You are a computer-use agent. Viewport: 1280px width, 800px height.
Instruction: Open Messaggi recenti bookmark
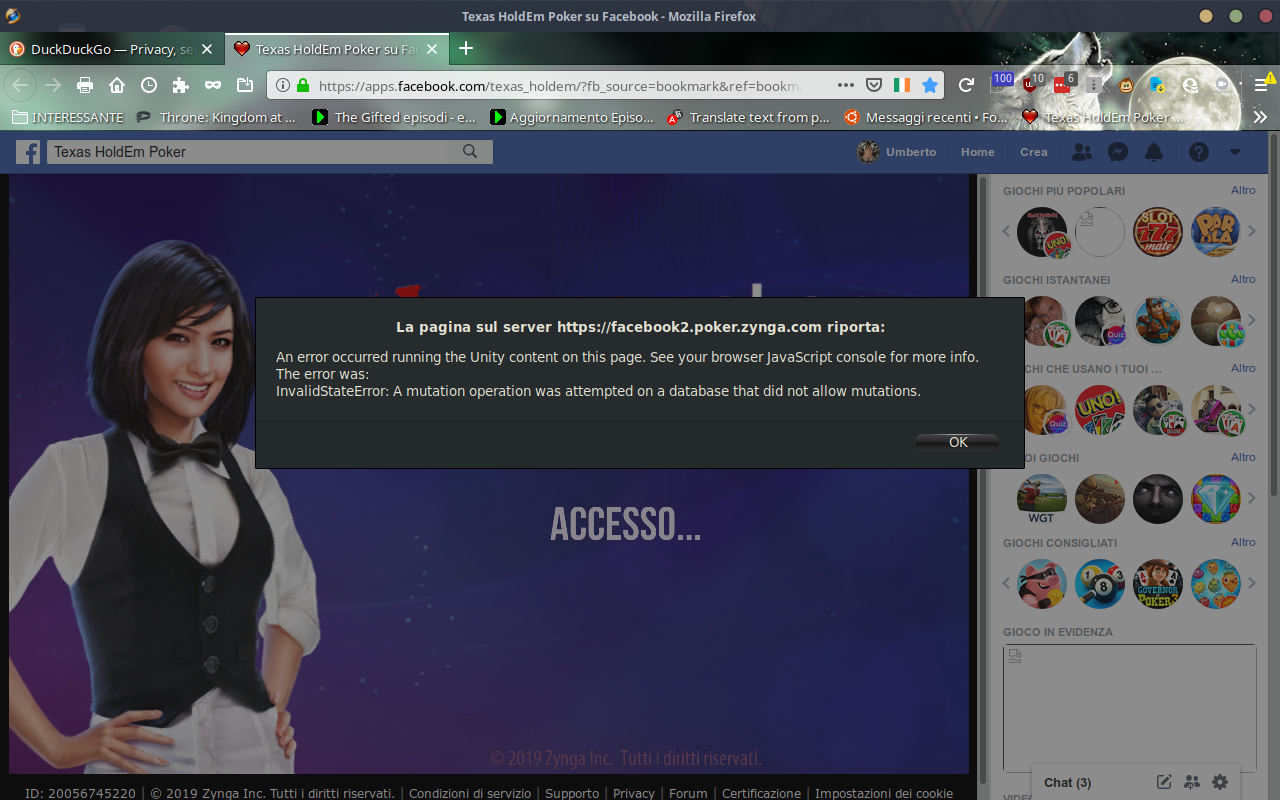[x=927, y=117]
